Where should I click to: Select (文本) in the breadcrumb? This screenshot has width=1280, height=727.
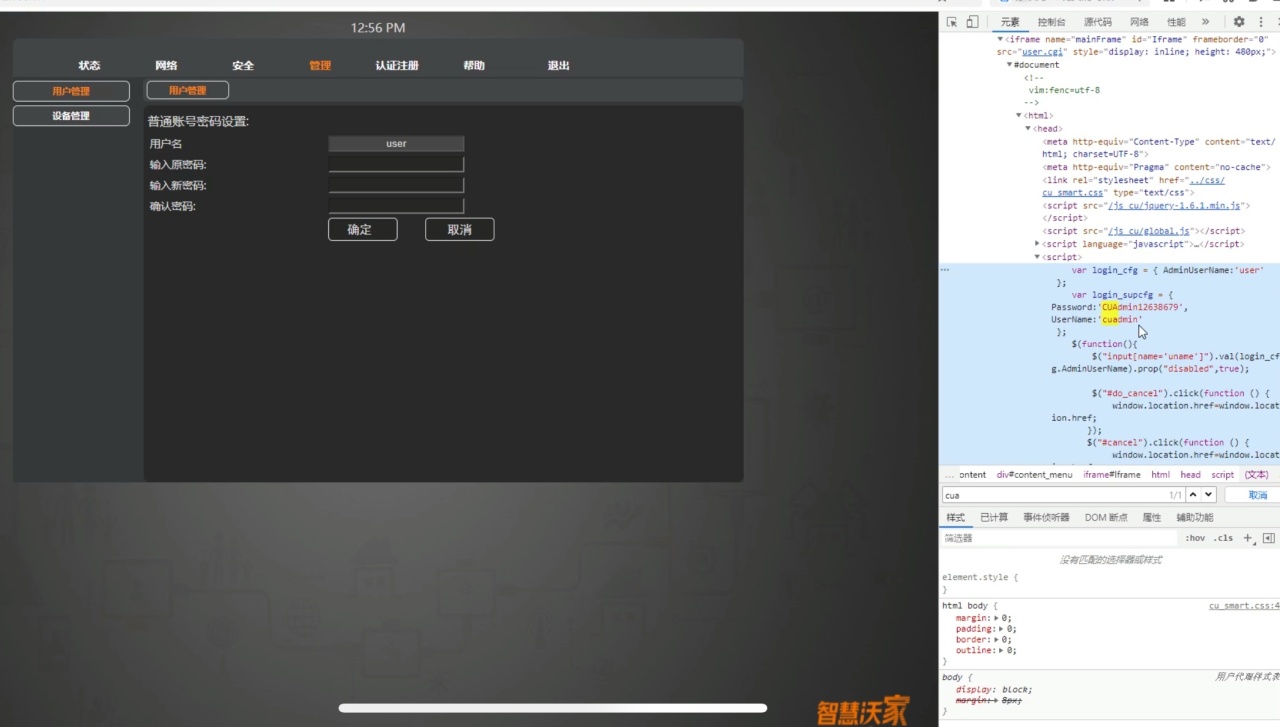1256,475
